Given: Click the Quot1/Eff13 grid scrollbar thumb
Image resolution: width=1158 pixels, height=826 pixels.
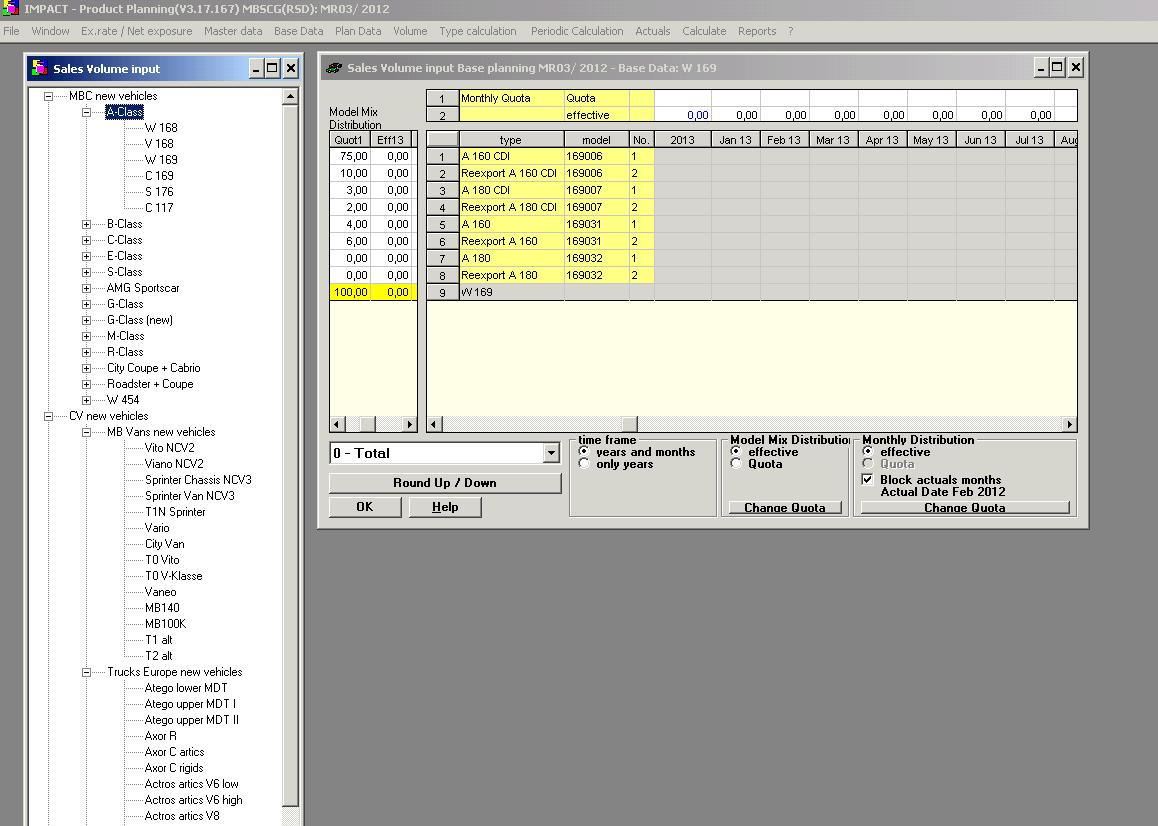Looking at the screenshot, I should point(367,424).
